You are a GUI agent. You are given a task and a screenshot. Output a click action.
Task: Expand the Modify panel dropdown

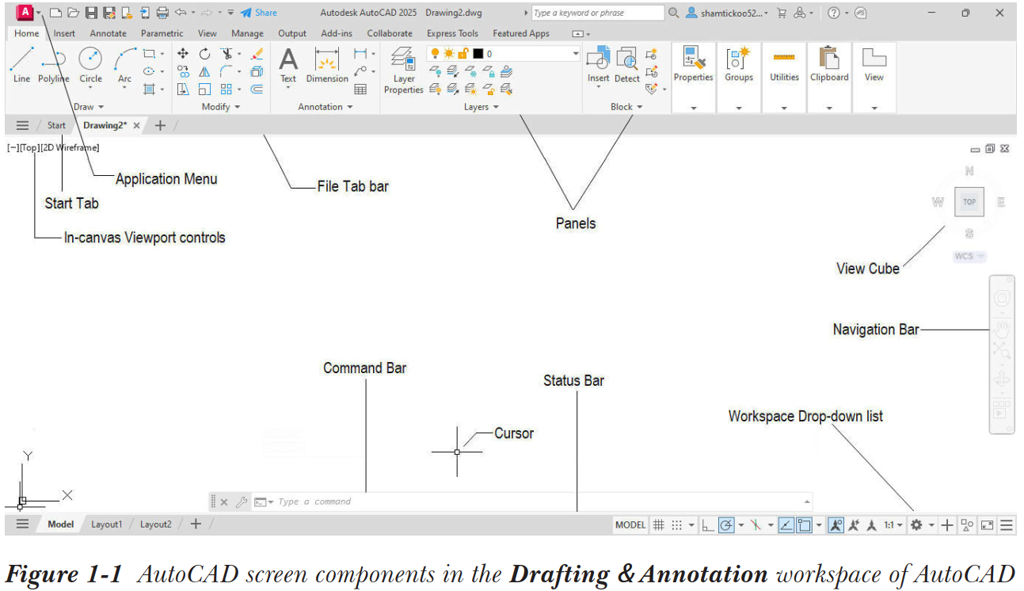(x=221, y=106)
